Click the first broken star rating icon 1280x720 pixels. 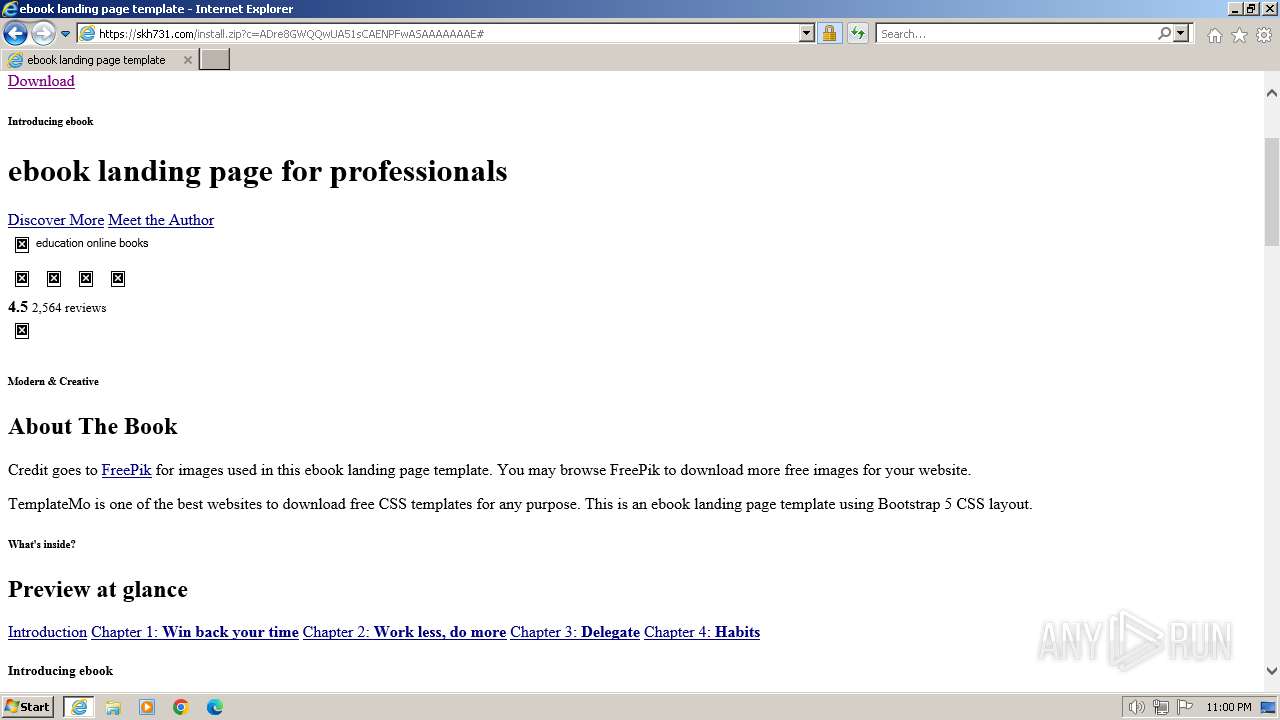[22, 279]
